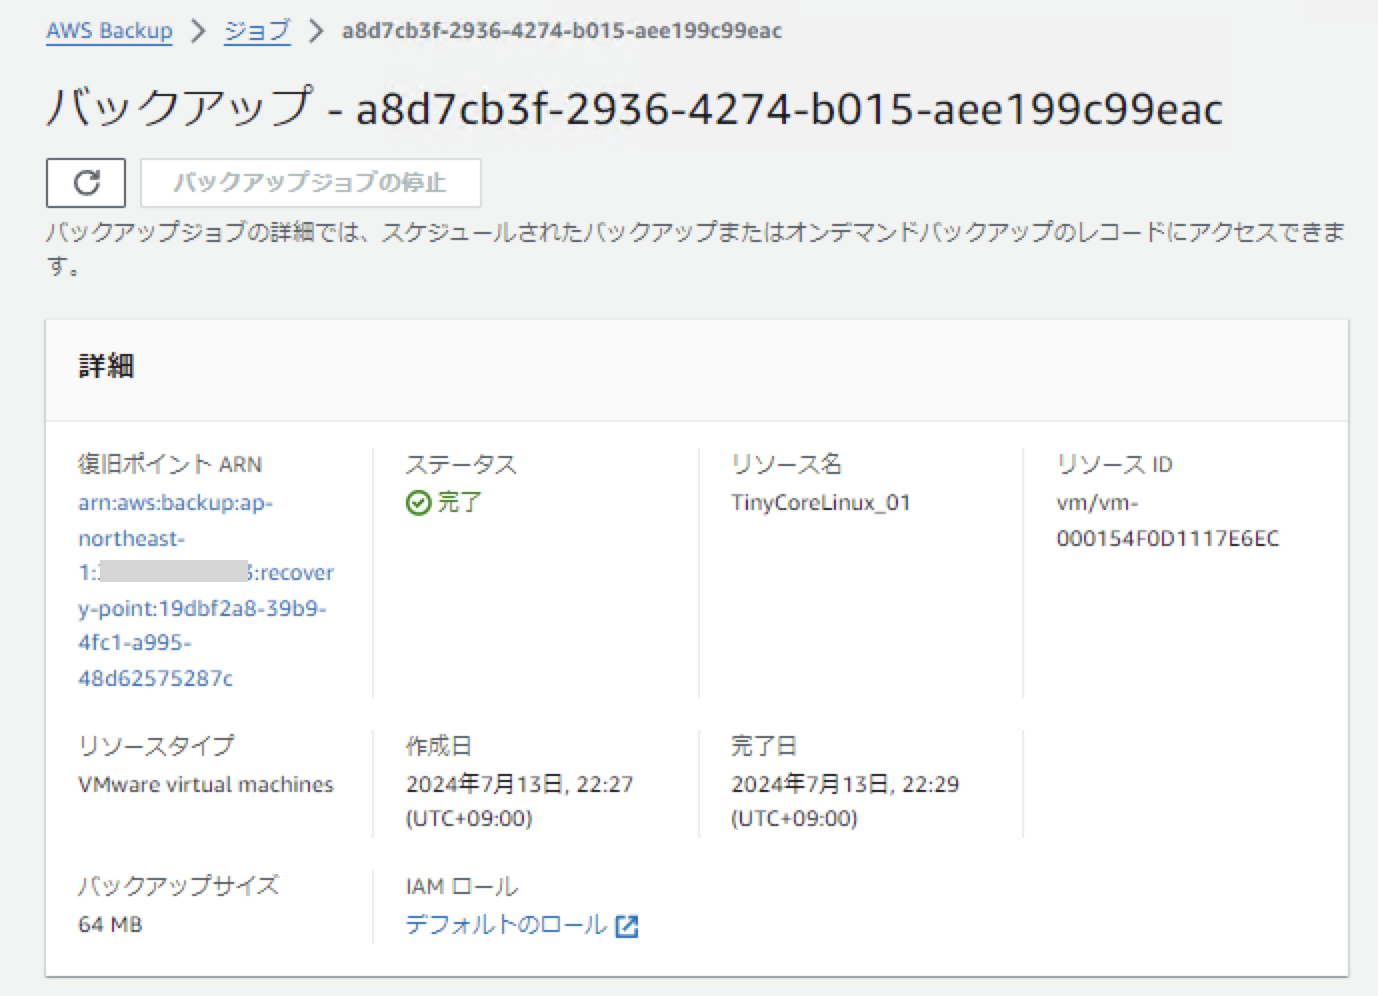Screen dimensions: 1378x996
Task: Click the 復旧ポイント ARN label
Action: tap(170, 464)
